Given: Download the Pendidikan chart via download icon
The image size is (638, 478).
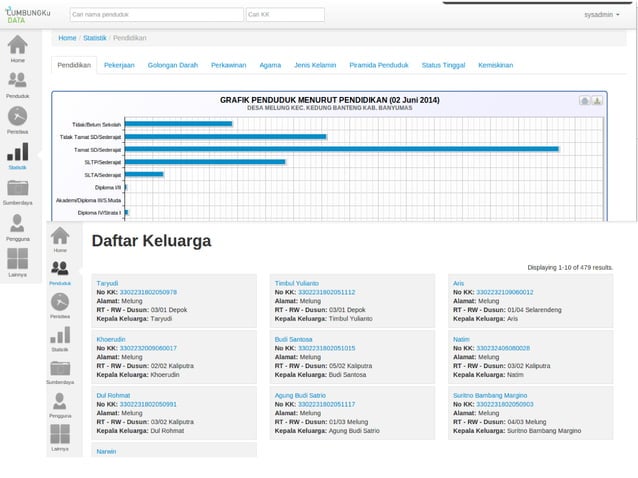Looking at the screenshot, I should (597, 101).
